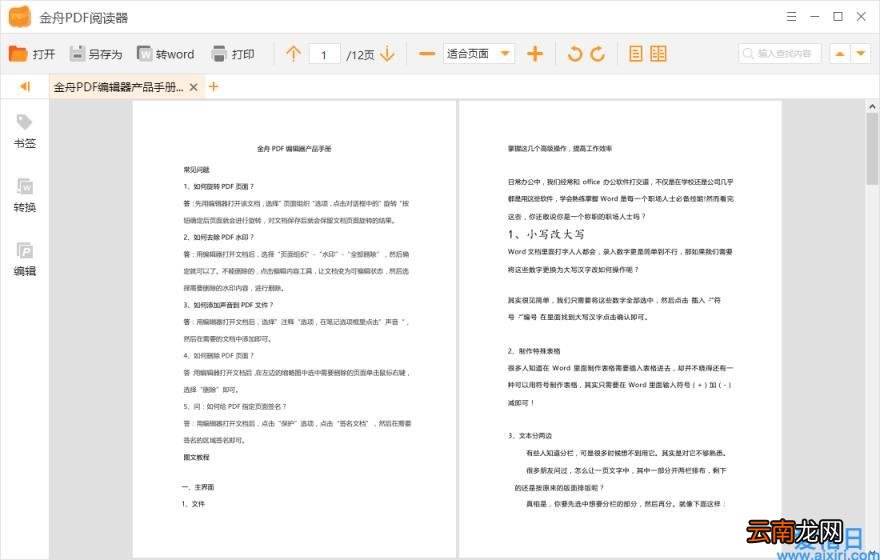Viewport: 880px width, 560px height.
Task: Click text 图文教程 on first page
Action: tap(196, 457)
